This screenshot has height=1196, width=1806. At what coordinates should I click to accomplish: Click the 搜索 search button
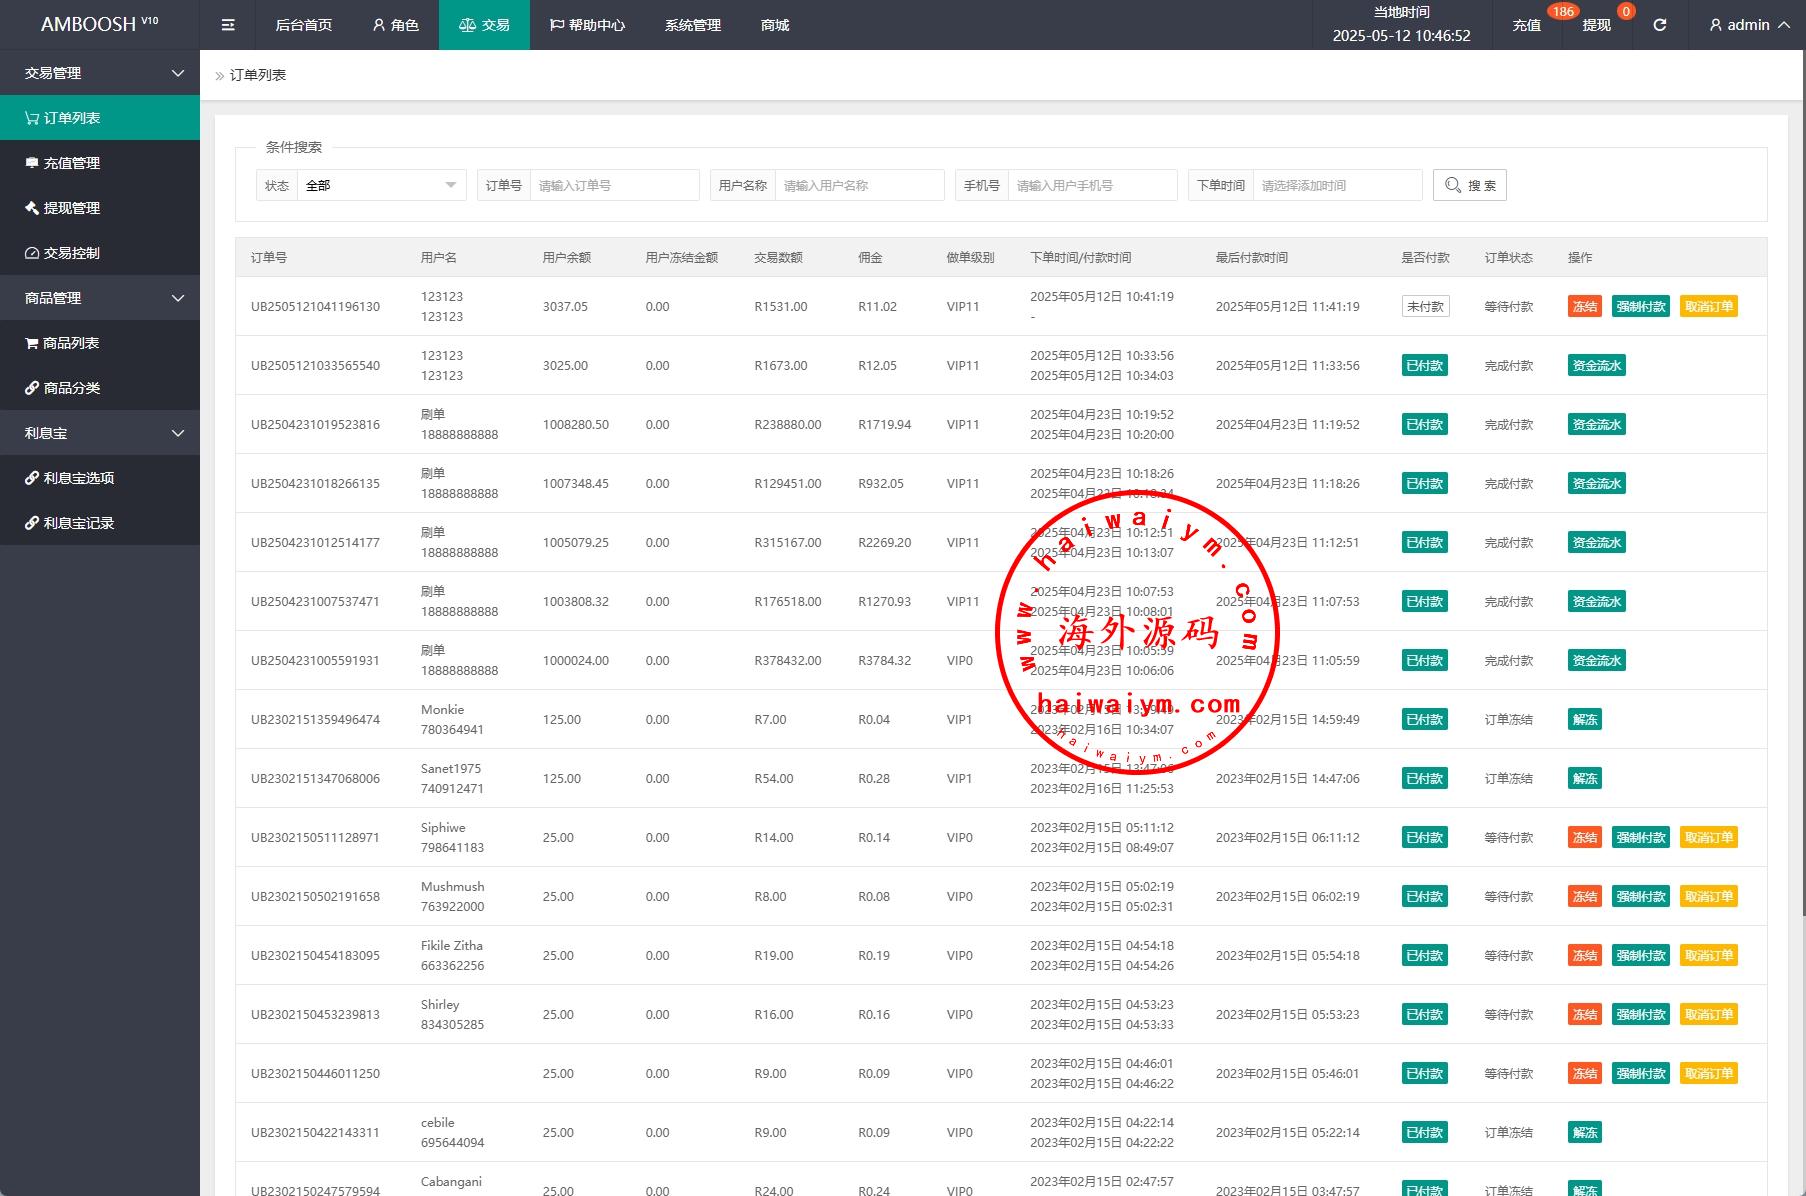pos(1469,185)
